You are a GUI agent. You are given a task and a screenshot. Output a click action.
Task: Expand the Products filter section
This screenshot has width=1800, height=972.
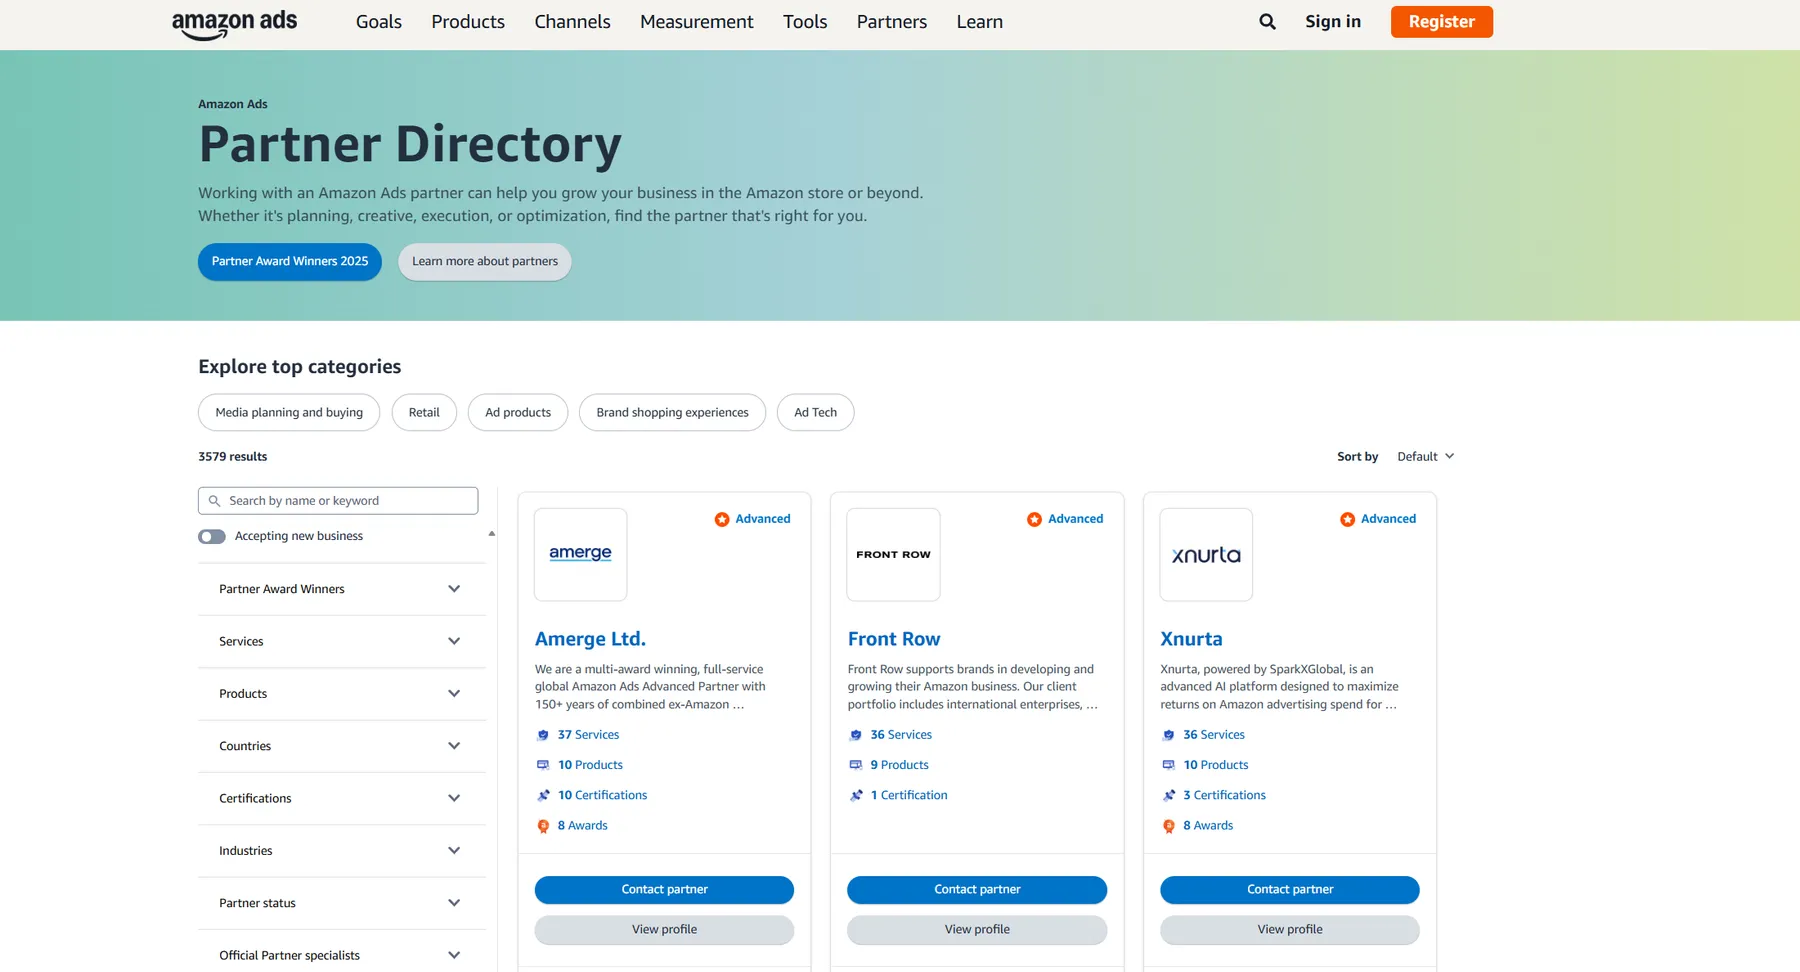tap(341, 694)
